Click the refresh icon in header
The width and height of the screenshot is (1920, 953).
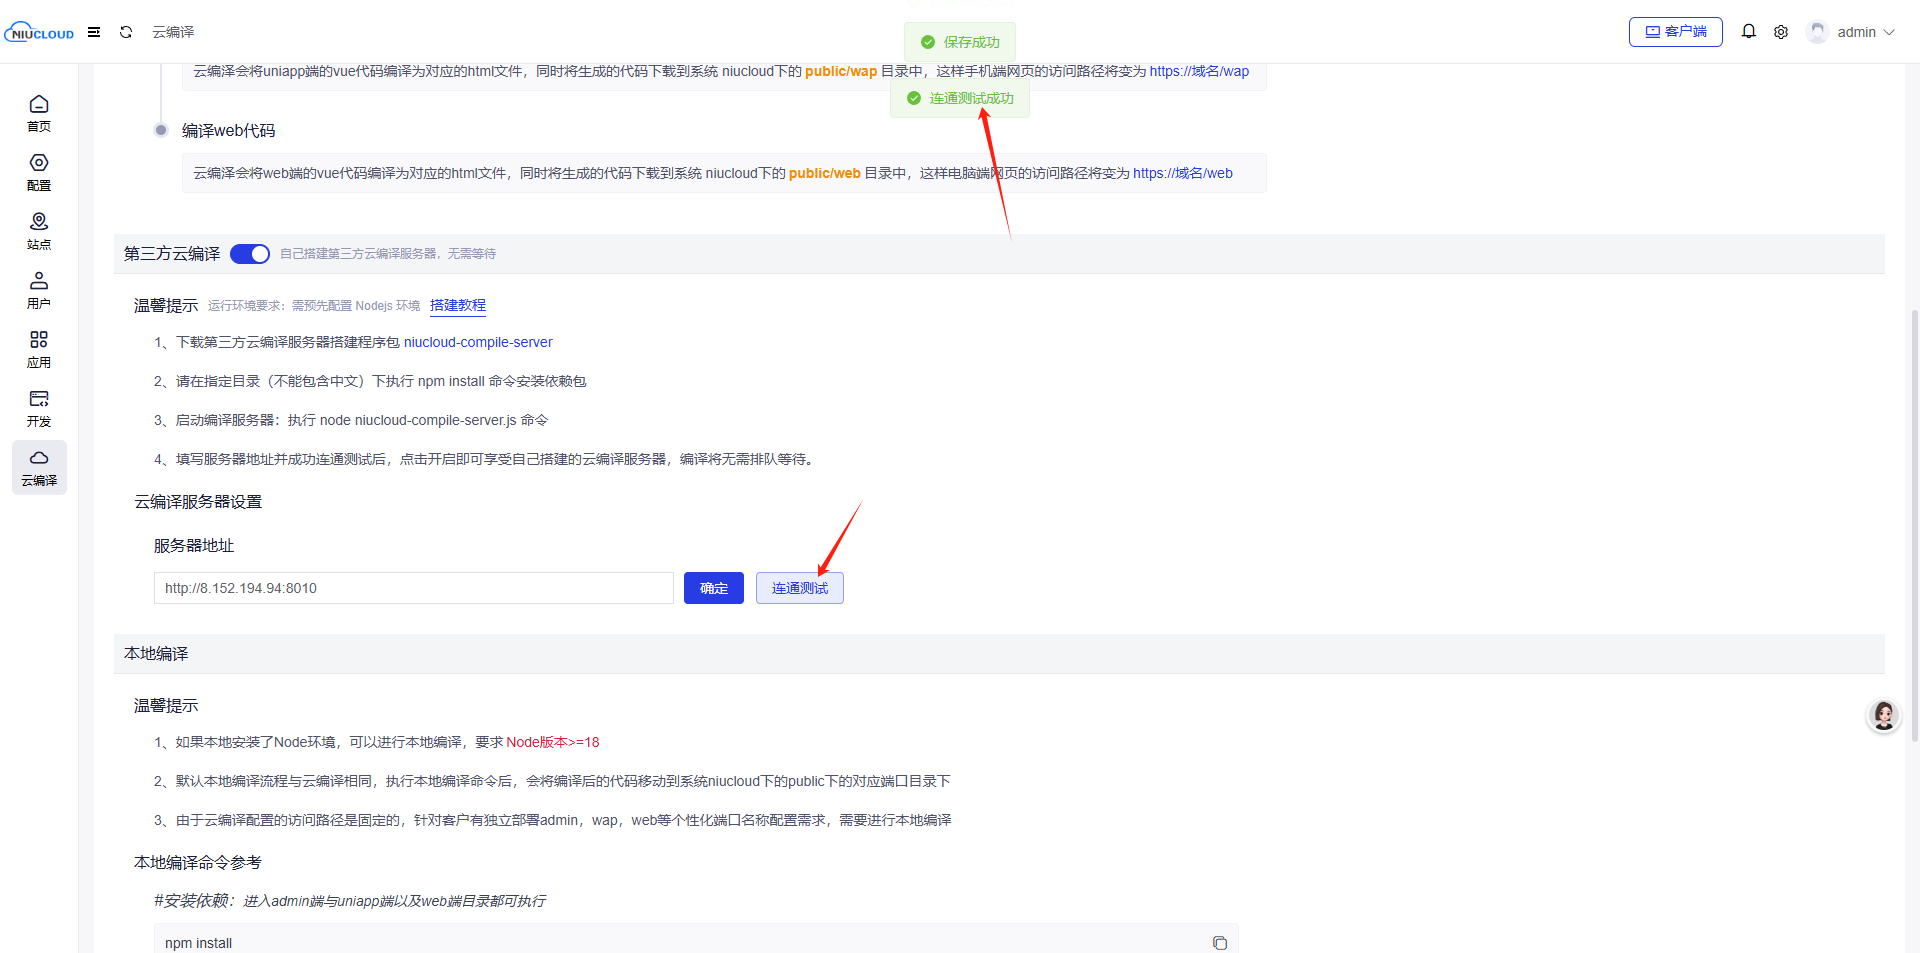pos(126,32)
